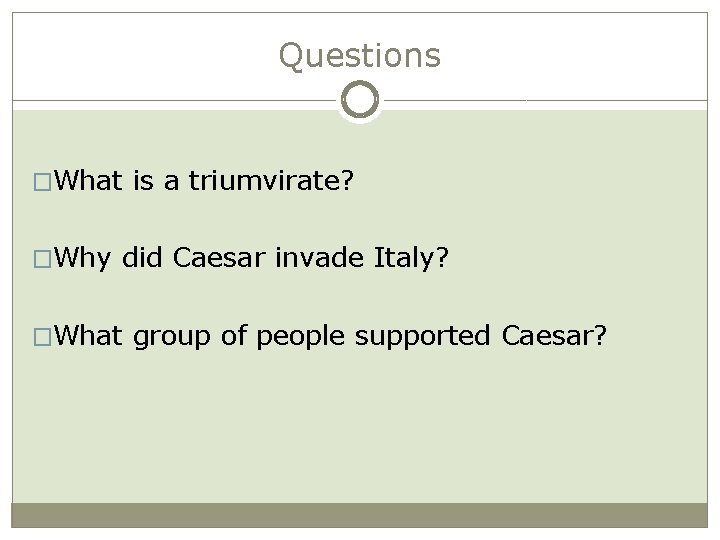Click the word 'Caesar' in the second question
Image resolution: width=720 pixels, height=540 pixels.
[x=219, y=258]
